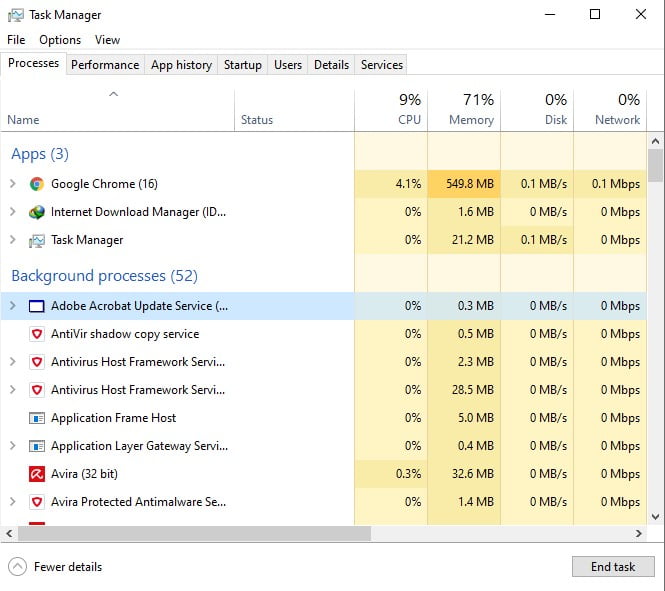Click the Fewer details link
The height and width of the screenshot is (591, 665).
tap(68, 567)
